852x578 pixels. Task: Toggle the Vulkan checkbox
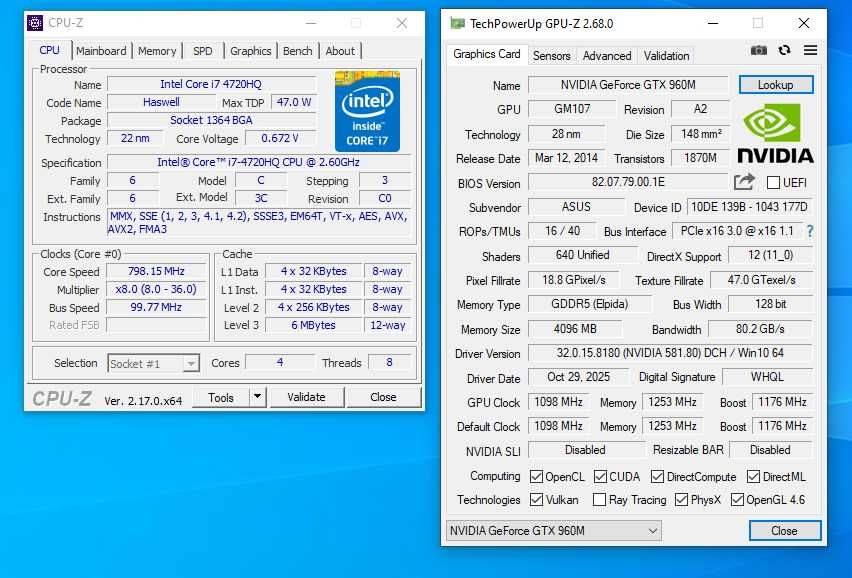point(536,499)
